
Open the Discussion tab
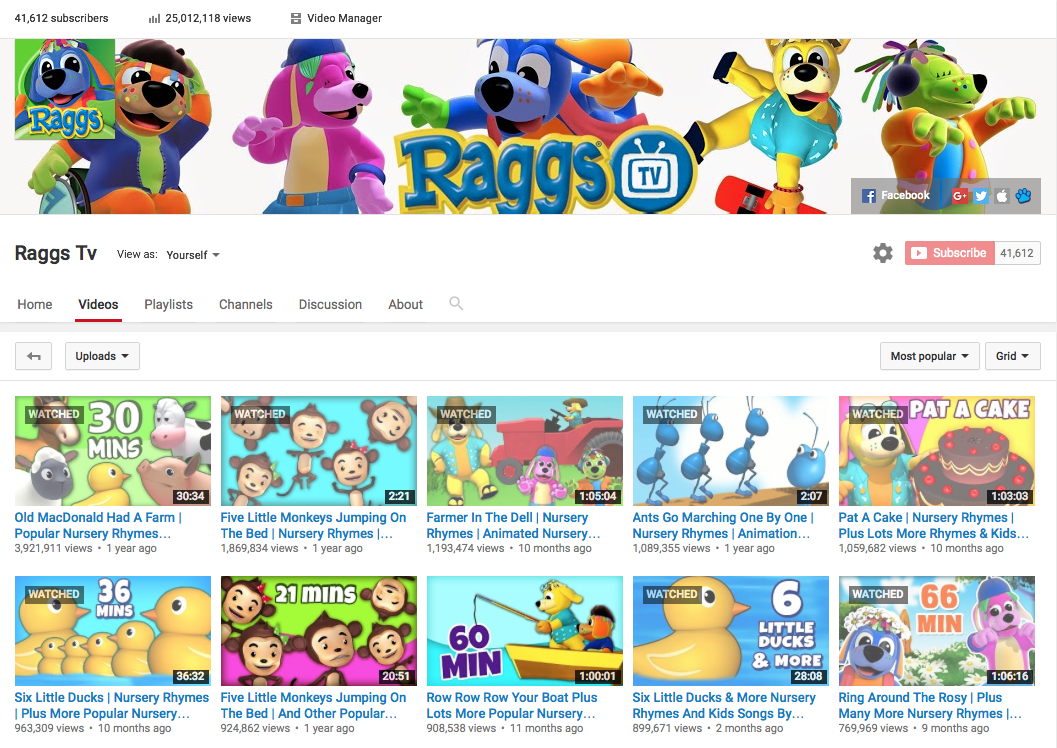(x=330, y=304)
